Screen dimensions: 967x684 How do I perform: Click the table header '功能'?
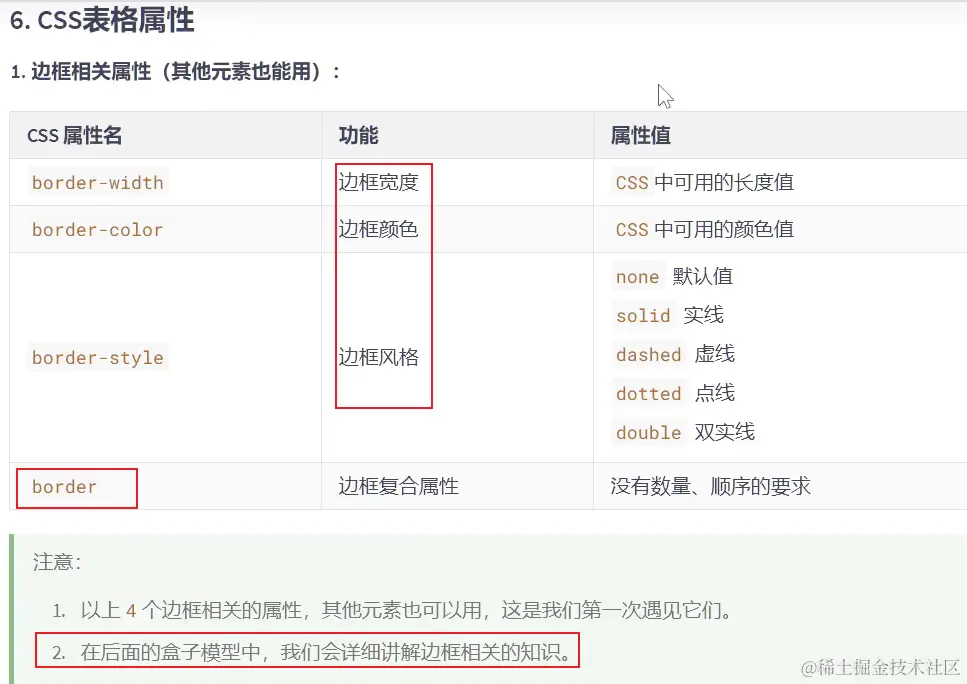[x=358, y=135]
